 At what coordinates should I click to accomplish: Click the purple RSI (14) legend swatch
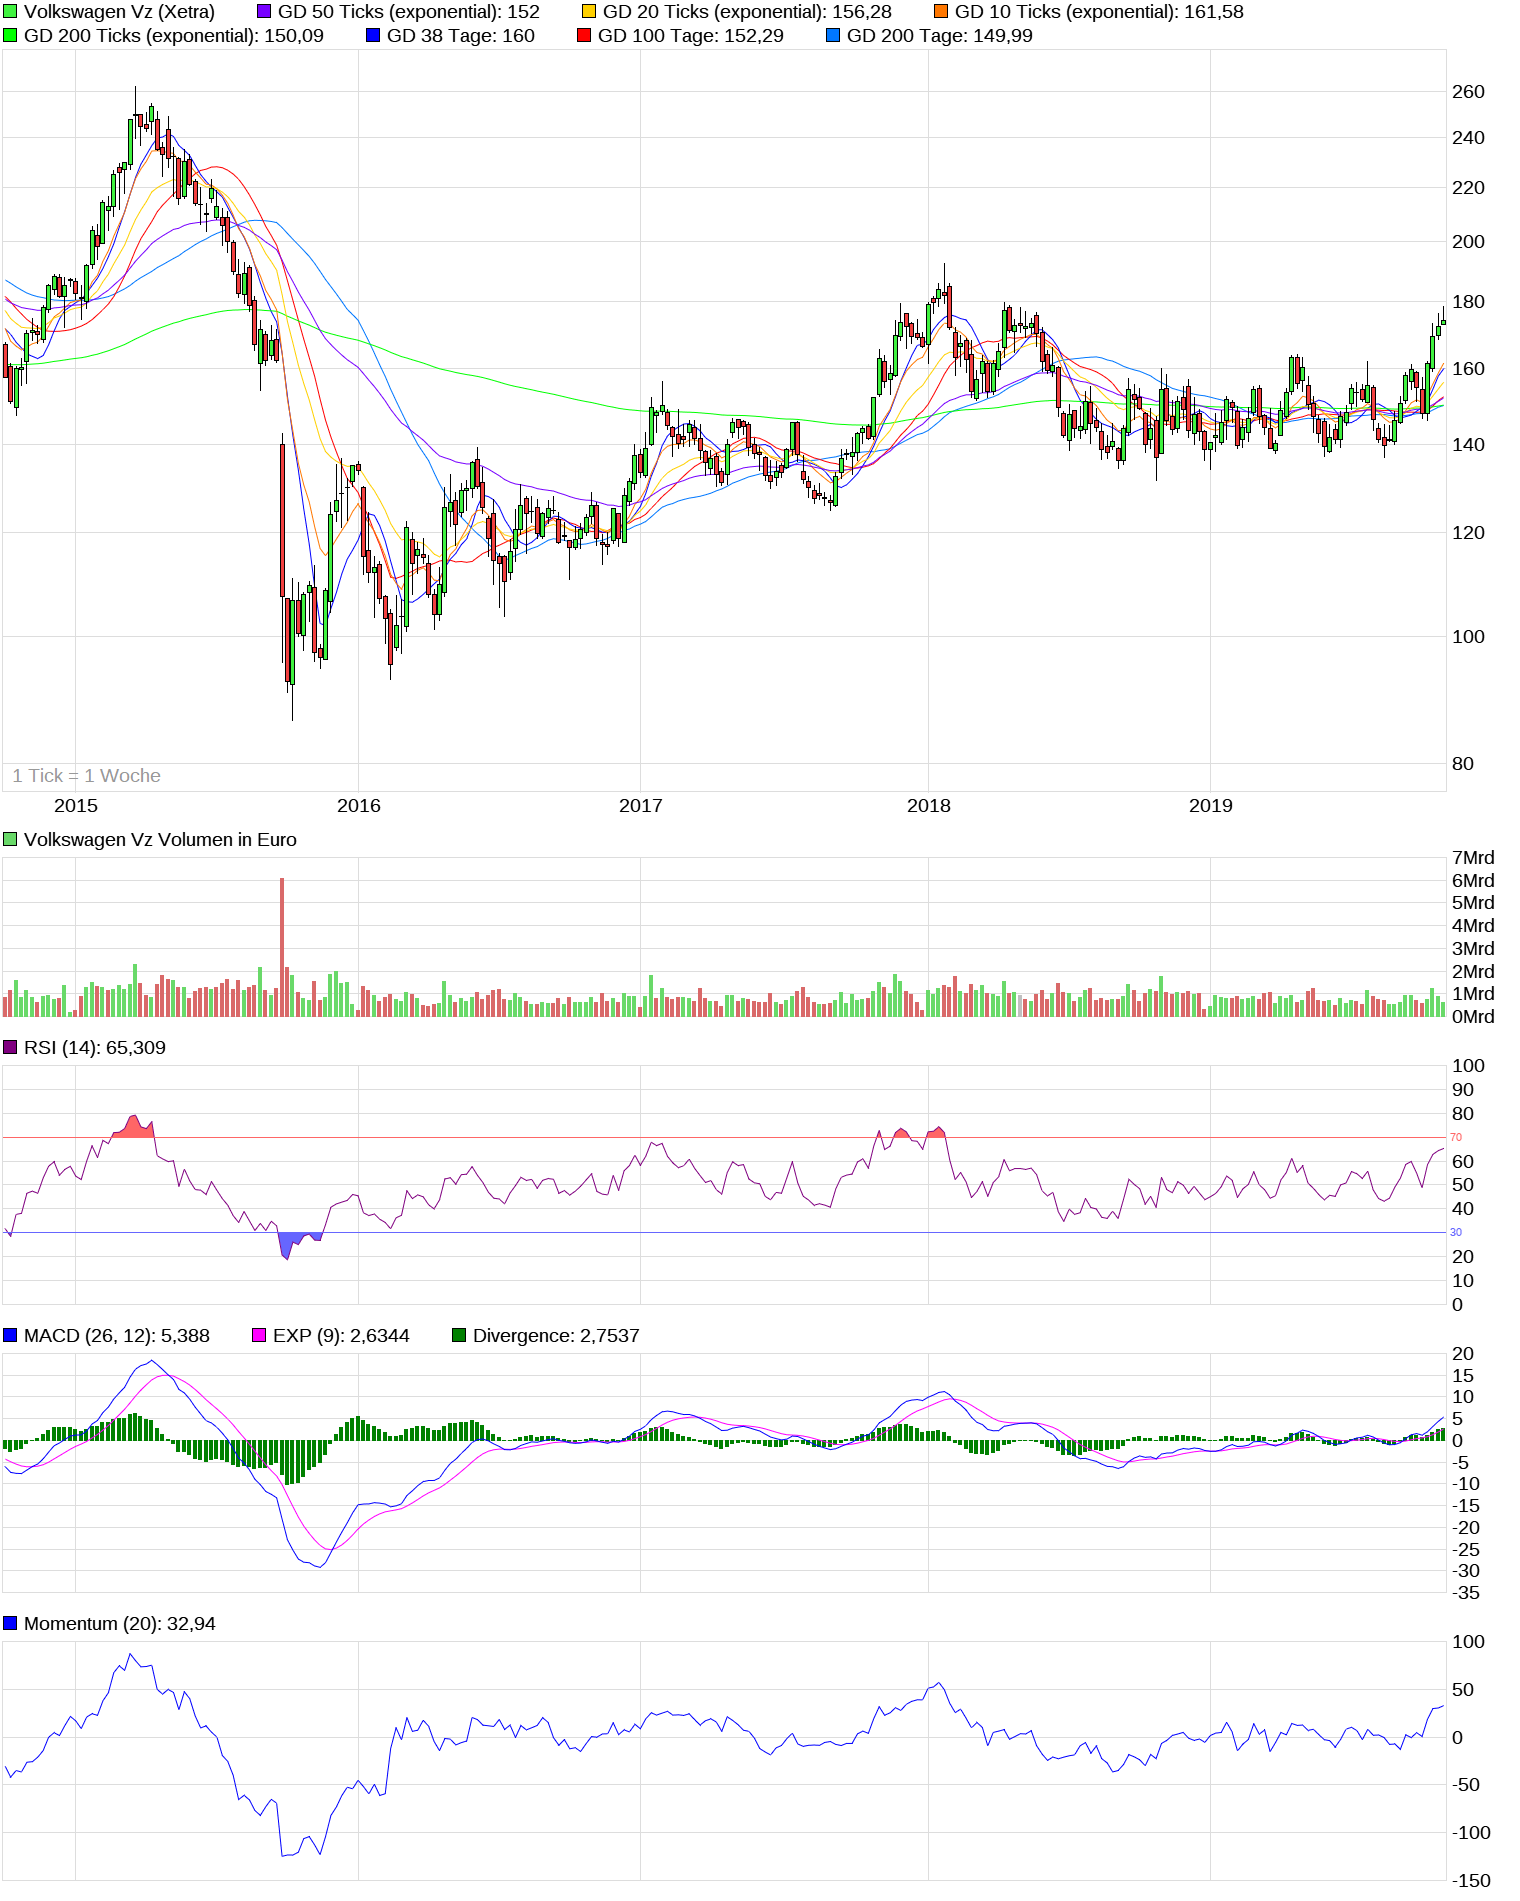coord(10,1048)
